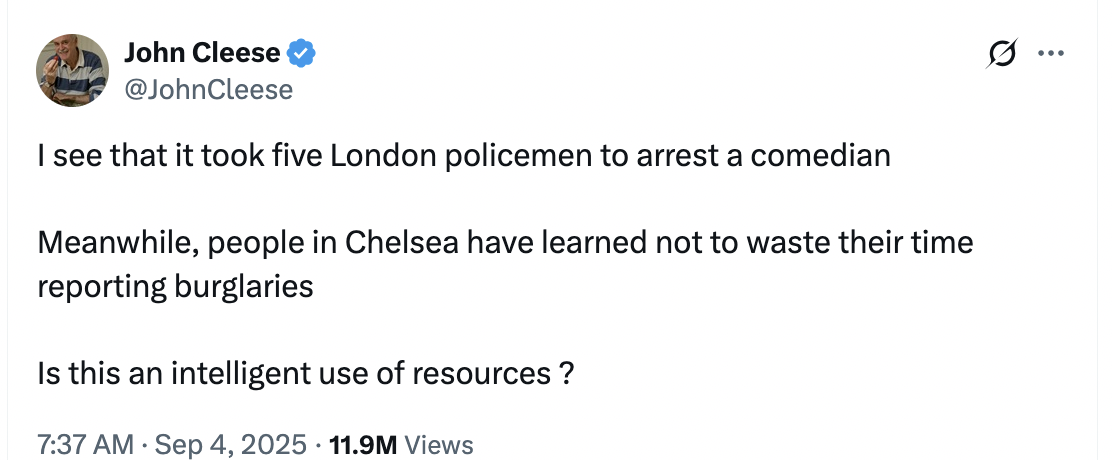Open the three-dot More options menu
Image resolution: width=1112 pixels, height=460 pixels.
click(1050, 54)
